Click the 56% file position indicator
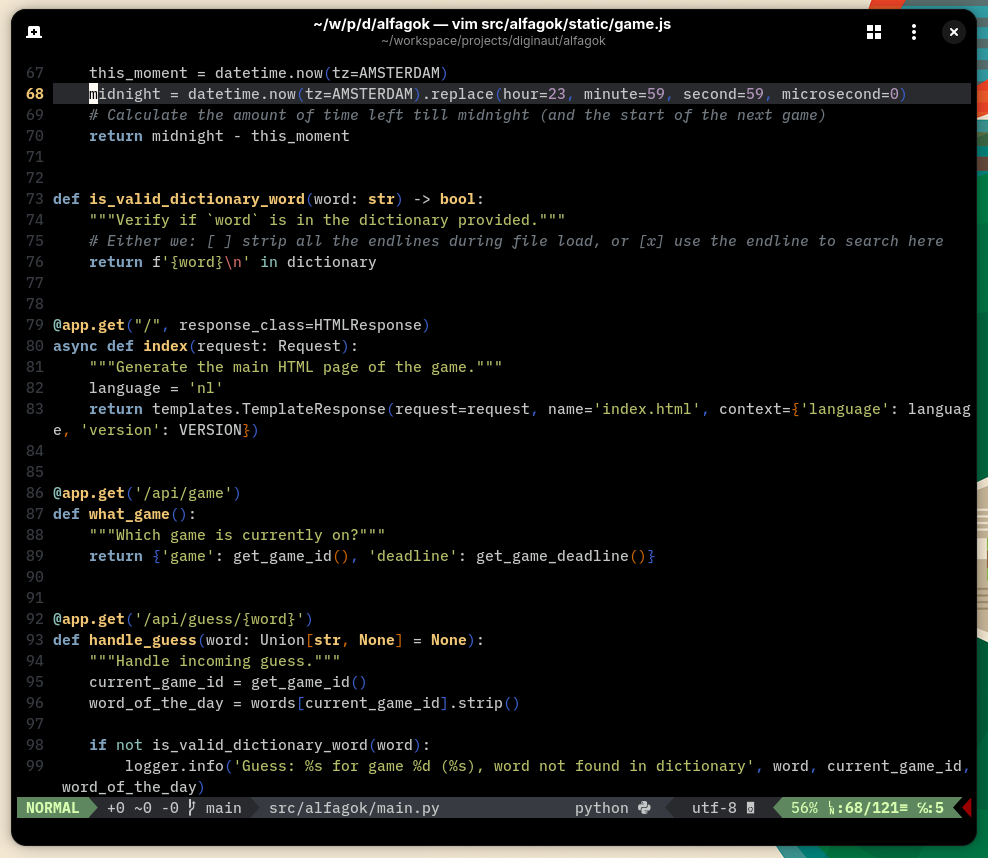Viewport: 988px width, 858px height. coord(804,807)
